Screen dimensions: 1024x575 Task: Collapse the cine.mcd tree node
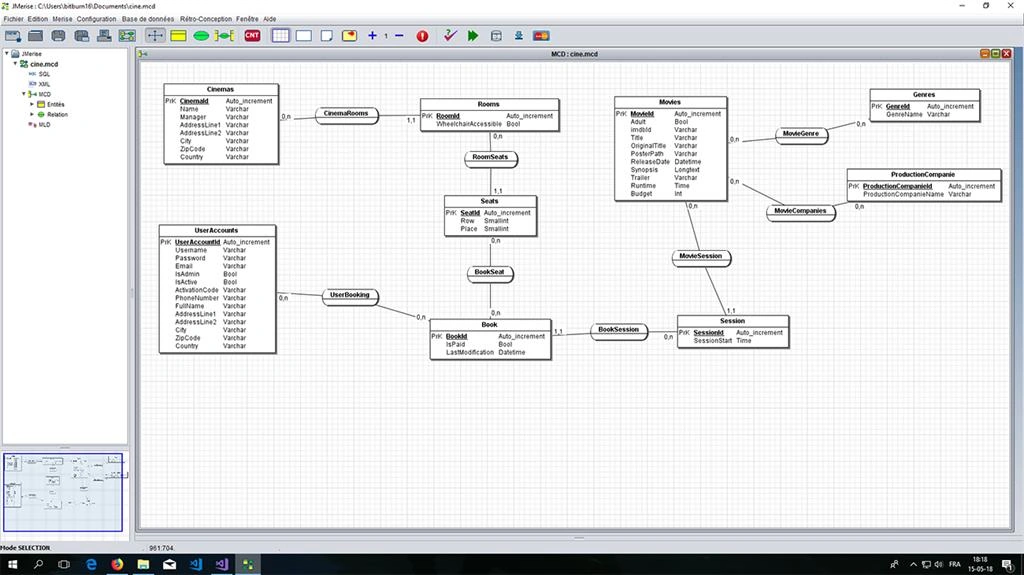click(x=15, y=63)
